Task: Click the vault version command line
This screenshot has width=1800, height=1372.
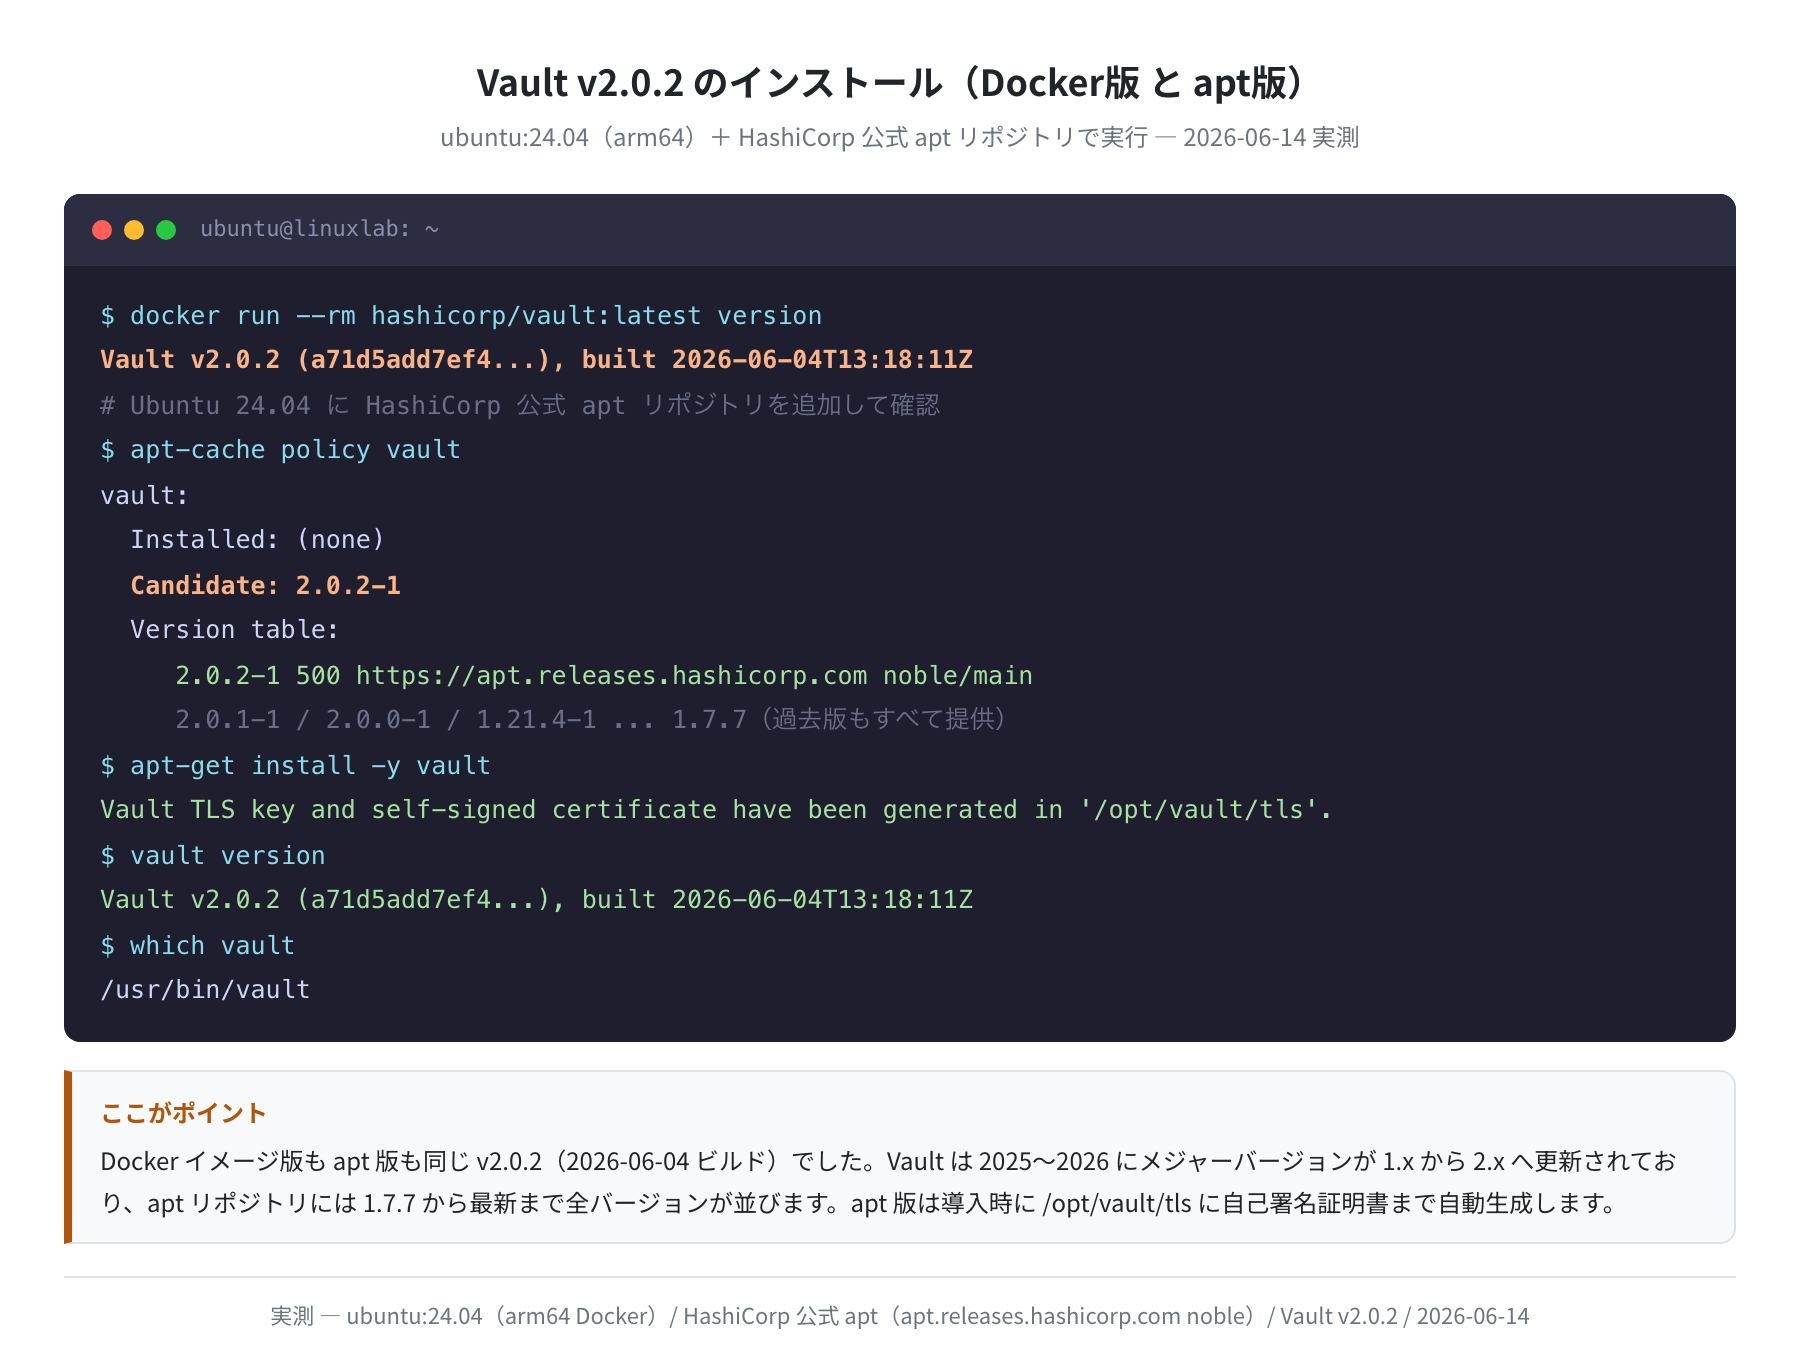Action: pyautogui.click(x=213, y=856)
